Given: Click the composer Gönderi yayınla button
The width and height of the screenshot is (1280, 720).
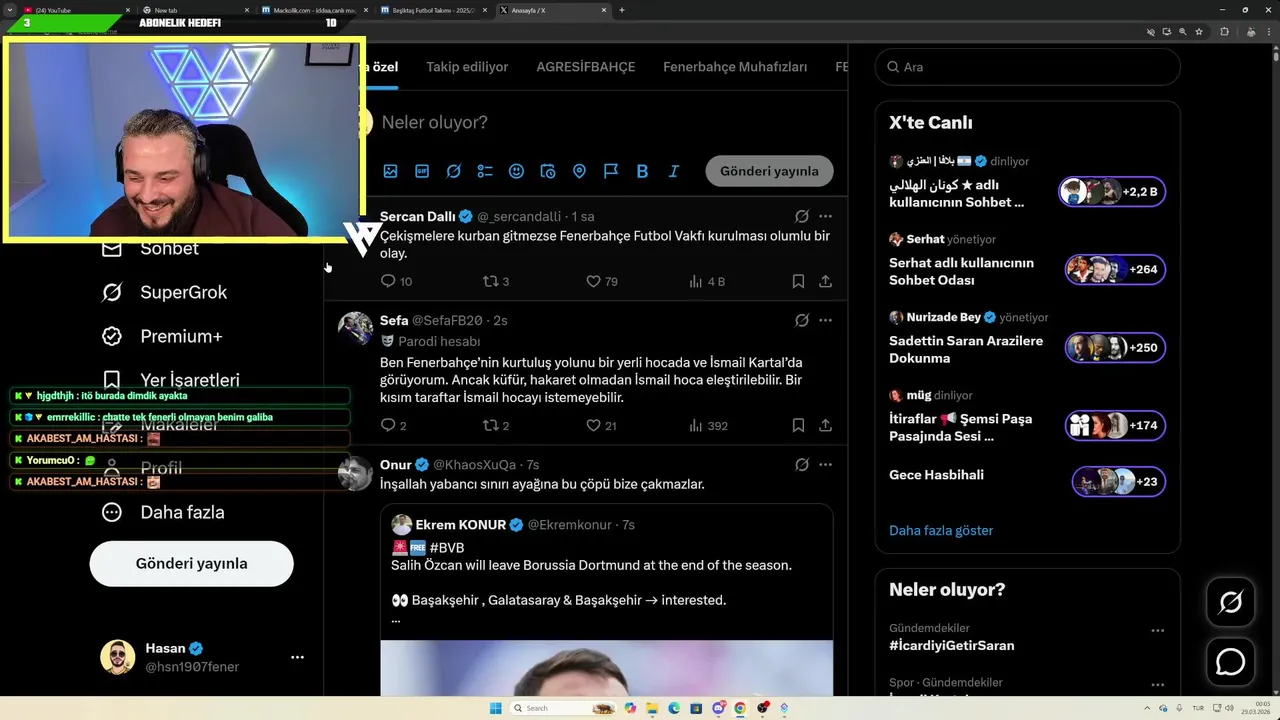Looking at the screenshot, I should pyautogui.click(x=769, y=171).
